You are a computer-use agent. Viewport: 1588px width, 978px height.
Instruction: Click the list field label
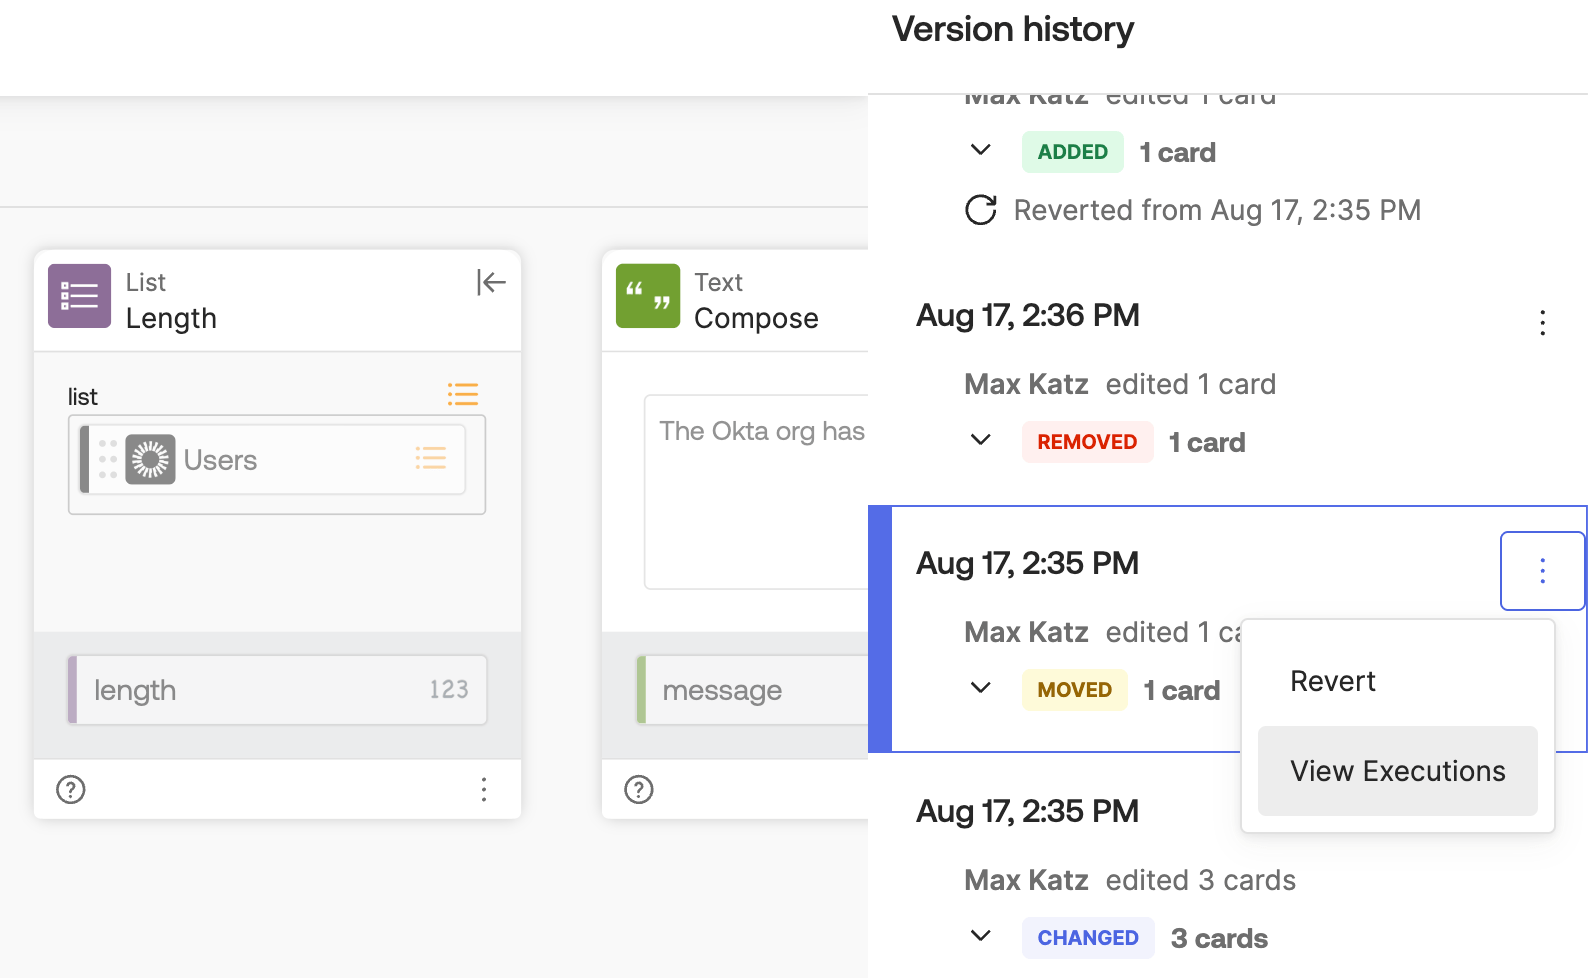point(83,397)
